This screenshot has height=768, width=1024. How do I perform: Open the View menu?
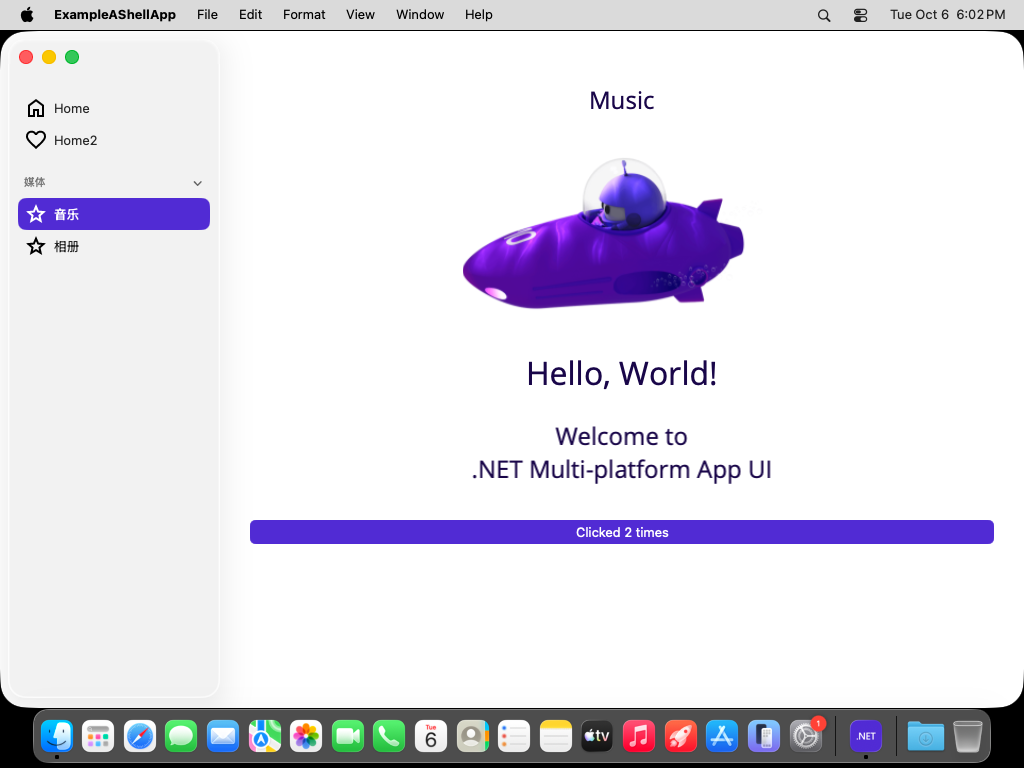(x=360, y=14)
